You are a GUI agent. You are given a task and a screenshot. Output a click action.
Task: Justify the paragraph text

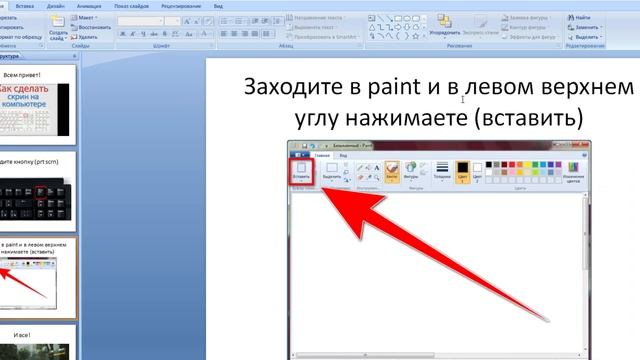(x=255, y=33)
